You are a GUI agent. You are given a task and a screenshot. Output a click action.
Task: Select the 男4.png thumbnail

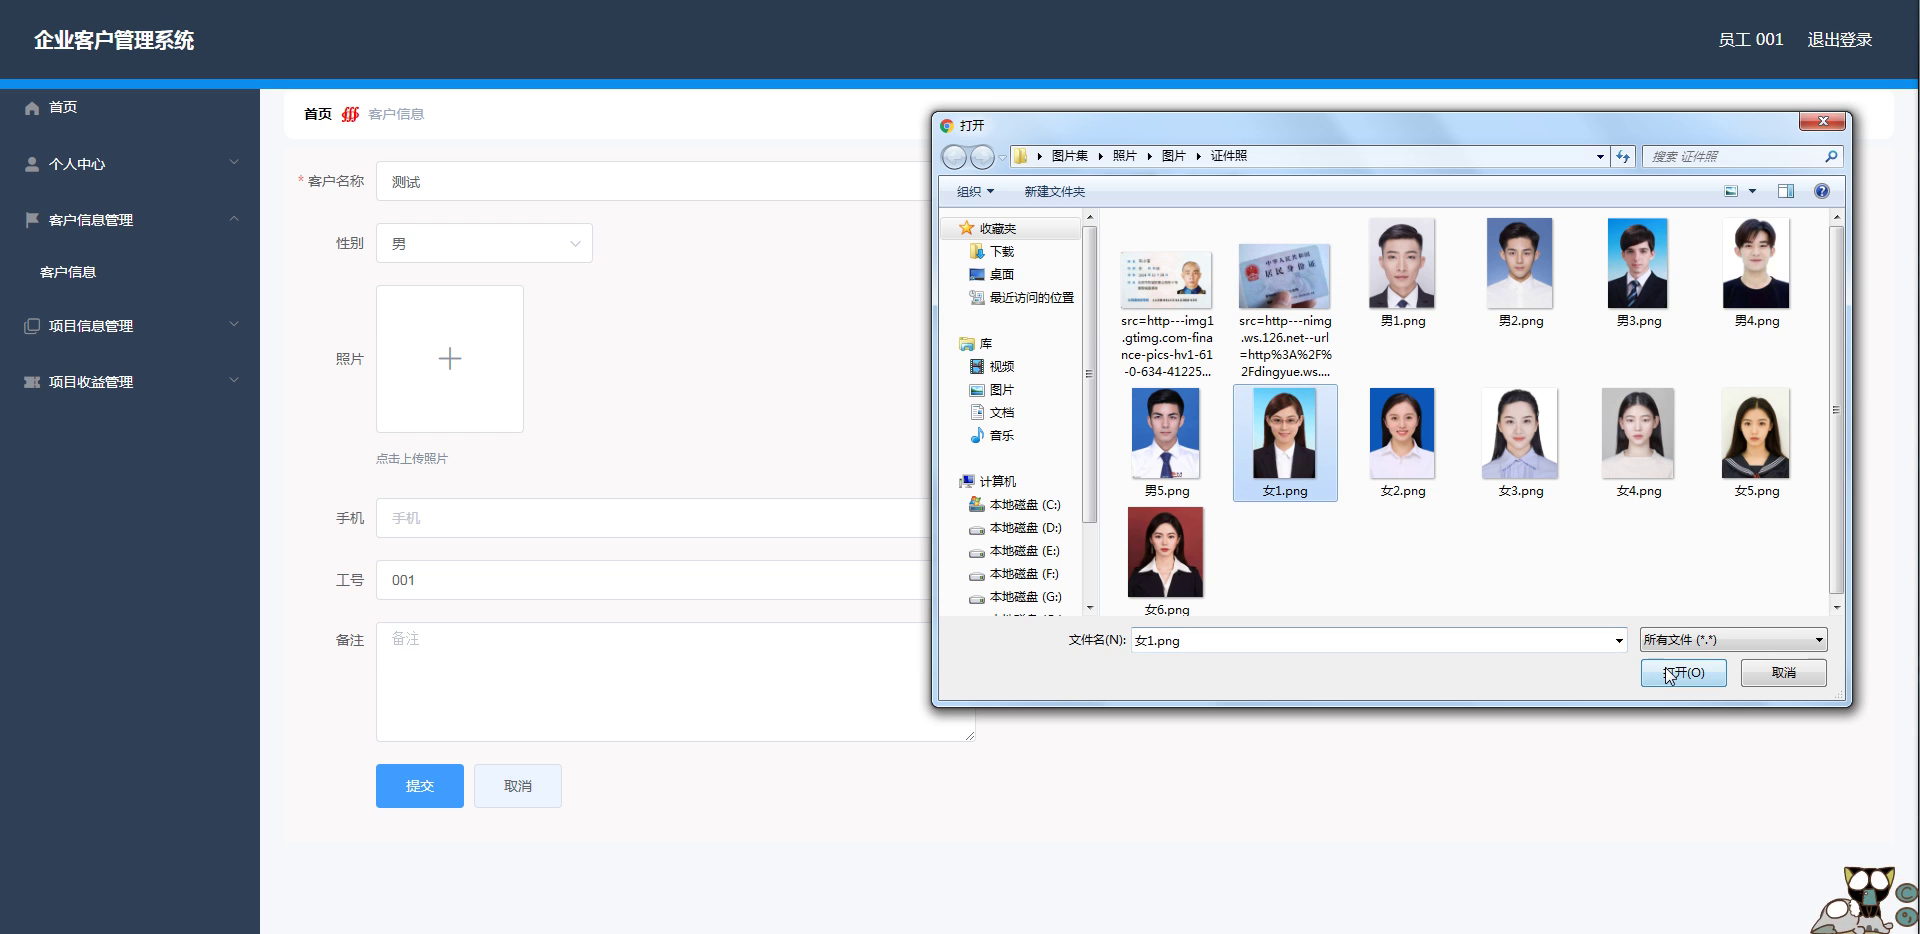1756,263
